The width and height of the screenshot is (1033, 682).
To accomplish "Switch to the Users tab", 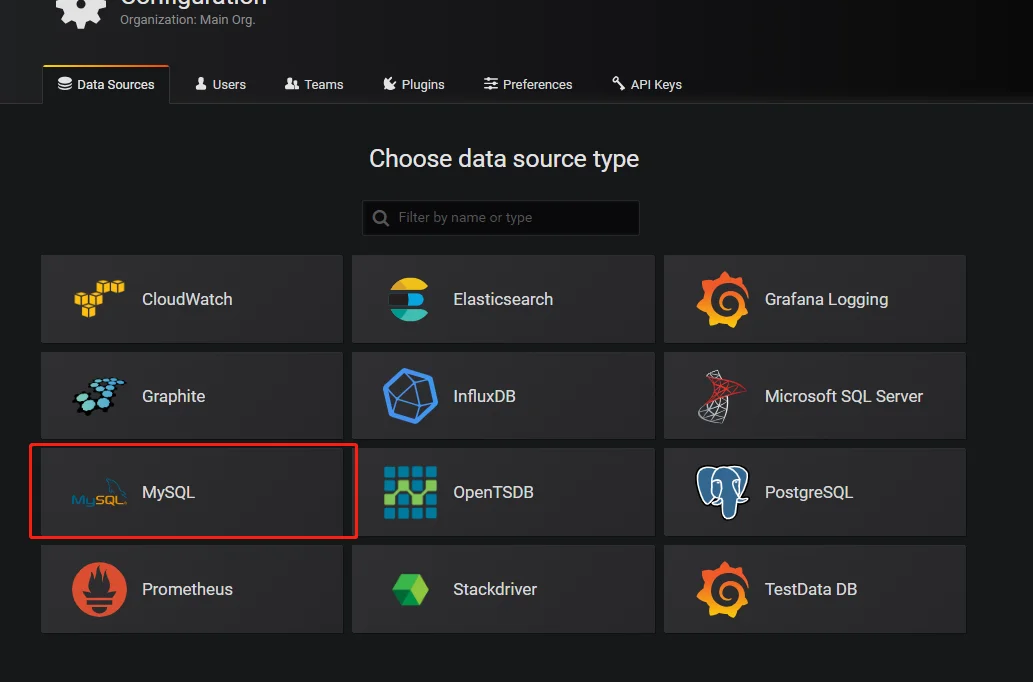I will 221,84.
